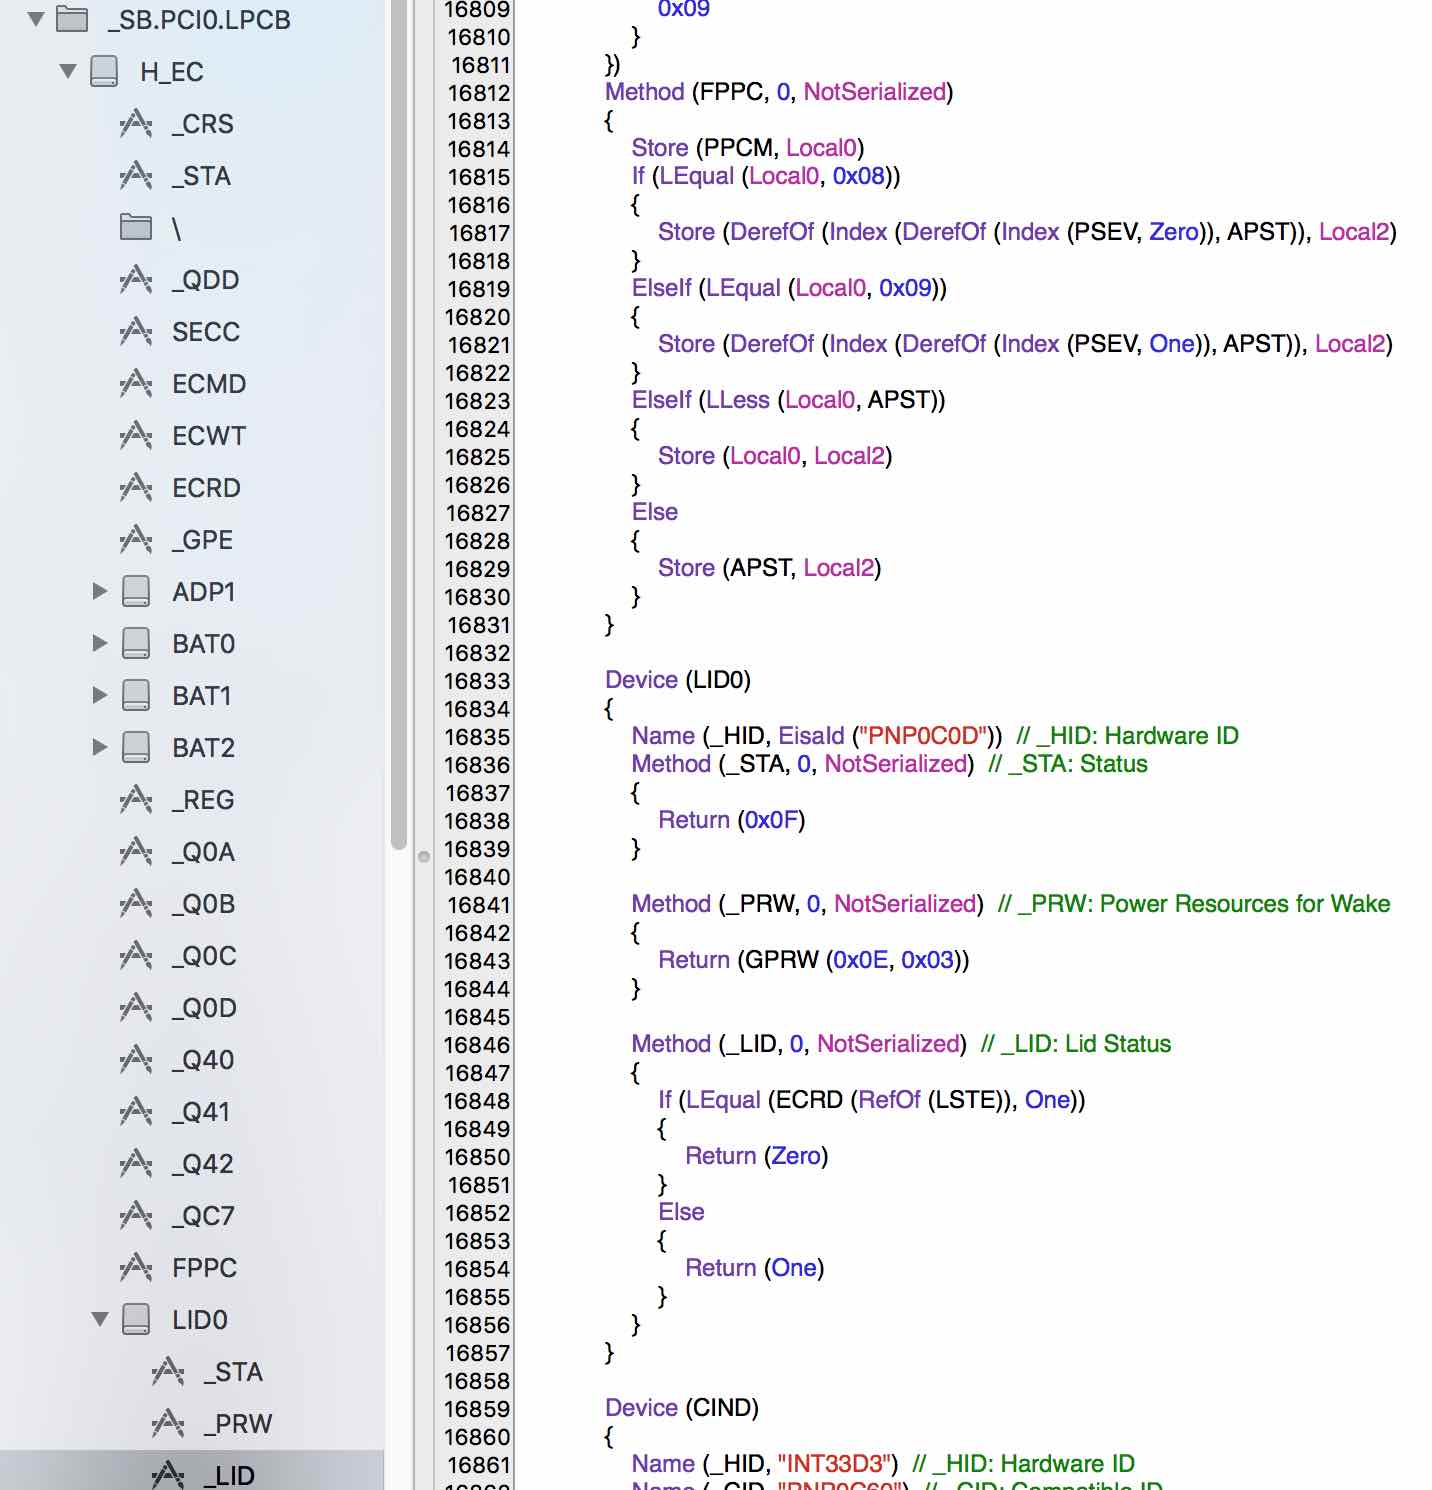This screenshot has width=1432, height=1490.
Task: Click line number 16812 in the gutter
Action: (x=479, y=93)
